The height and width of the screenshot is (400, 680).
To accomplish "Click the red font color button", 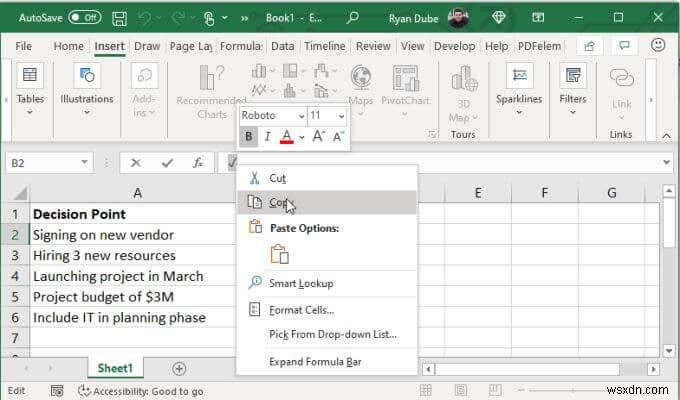I will coord(287,137).
